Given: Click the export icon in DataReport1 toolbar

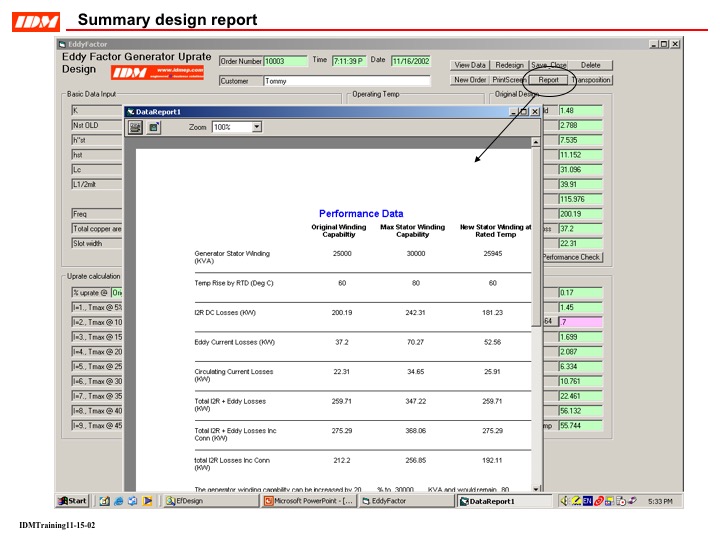Looking at the screenshot, I should 154,128.
